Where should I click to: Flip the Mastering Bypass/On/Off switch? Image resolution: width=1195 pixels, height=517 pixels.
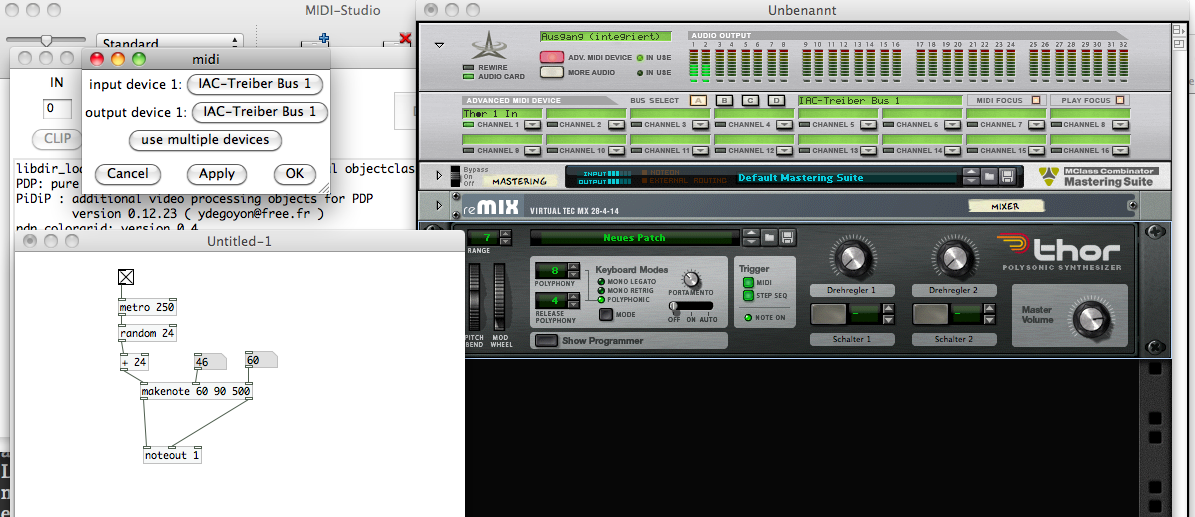point(455,177)
